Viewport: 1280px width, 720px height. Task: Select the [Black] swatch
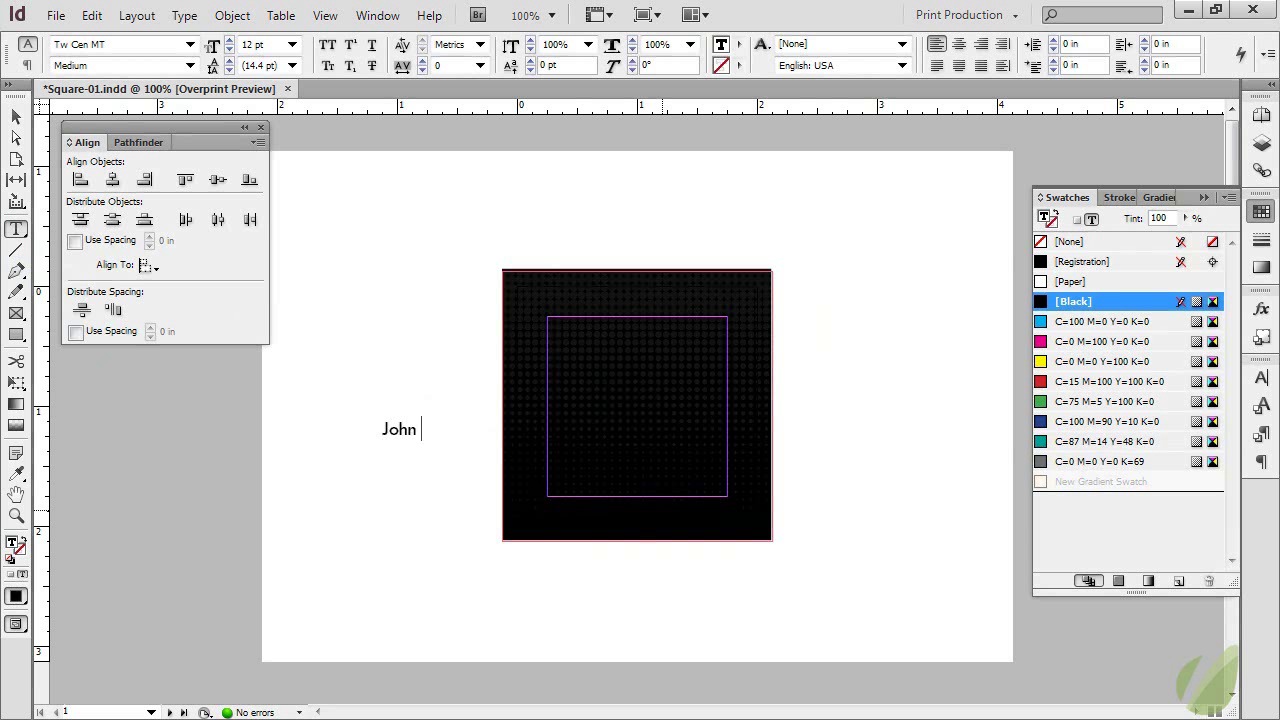1128,302
